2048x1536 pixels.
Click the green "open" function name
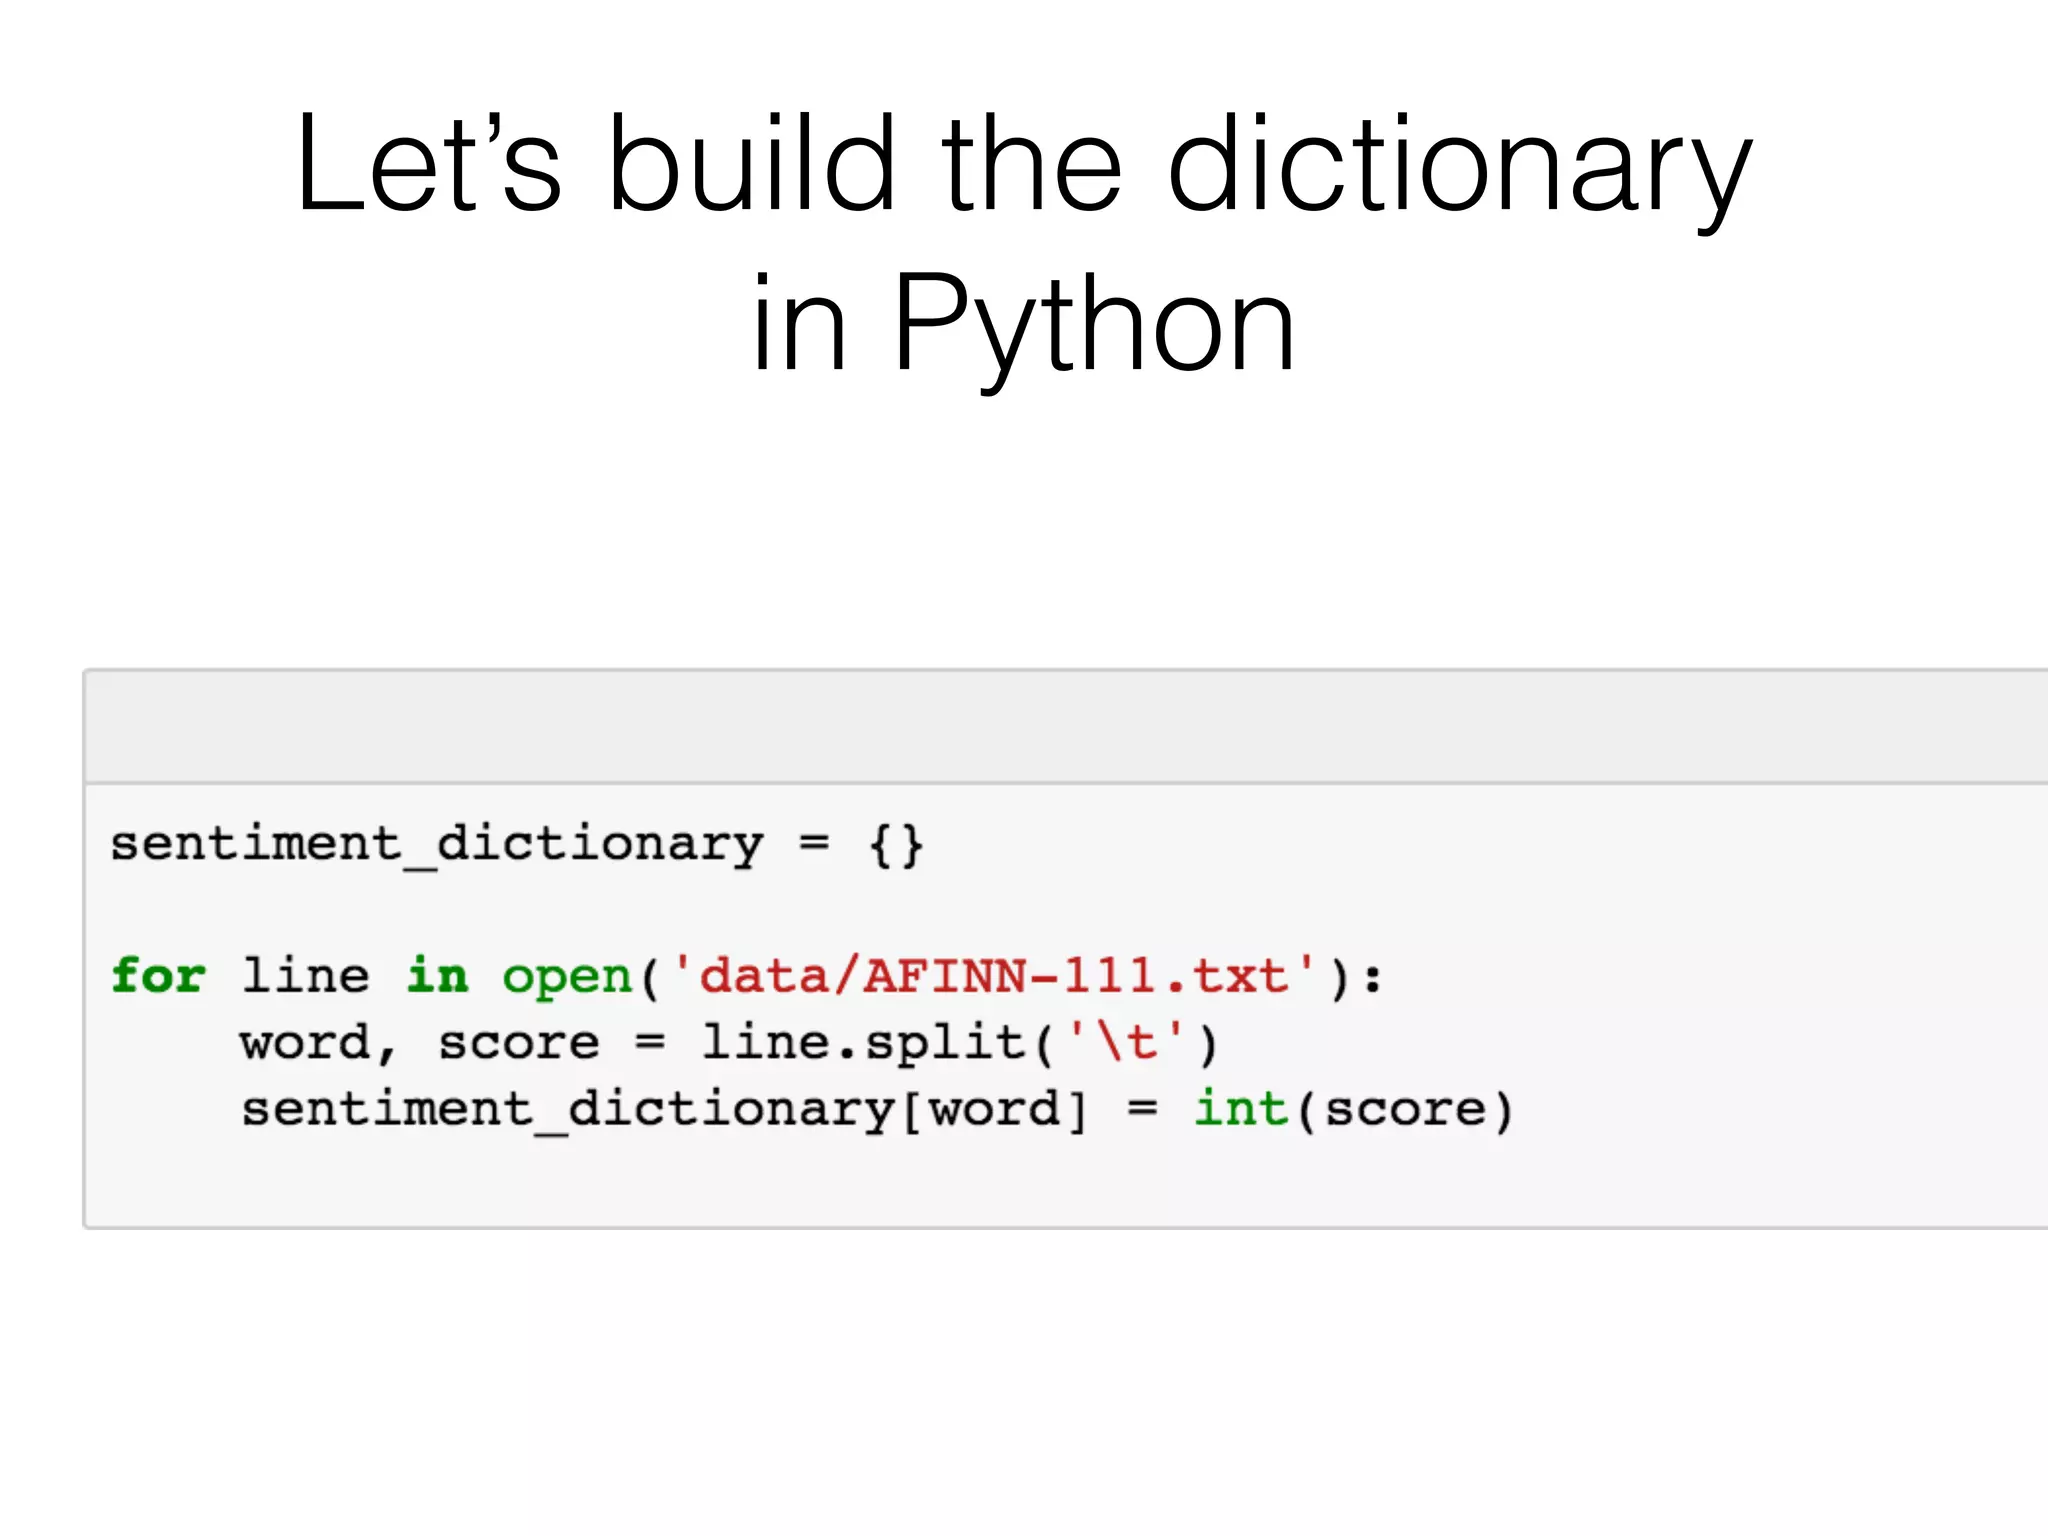click(567, 976)
